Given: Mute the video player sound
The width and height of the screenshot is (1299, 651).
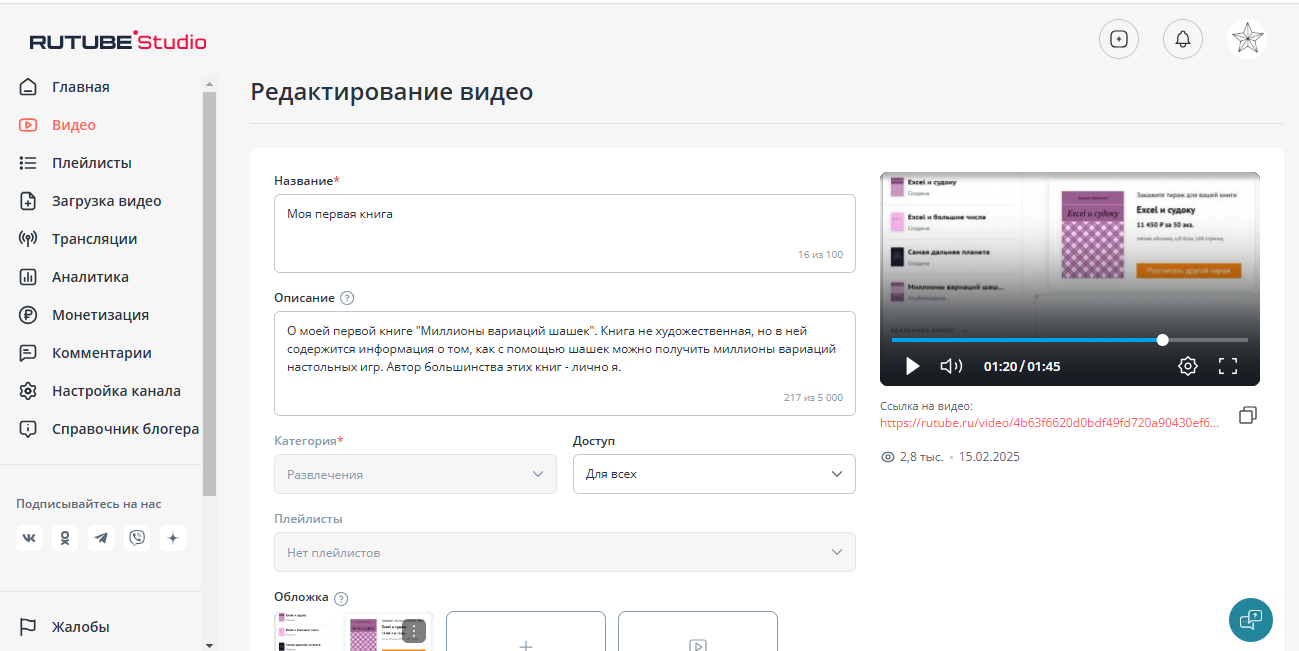Looking at the screenshot, I should pyautogui.click(x=951, y=366).
